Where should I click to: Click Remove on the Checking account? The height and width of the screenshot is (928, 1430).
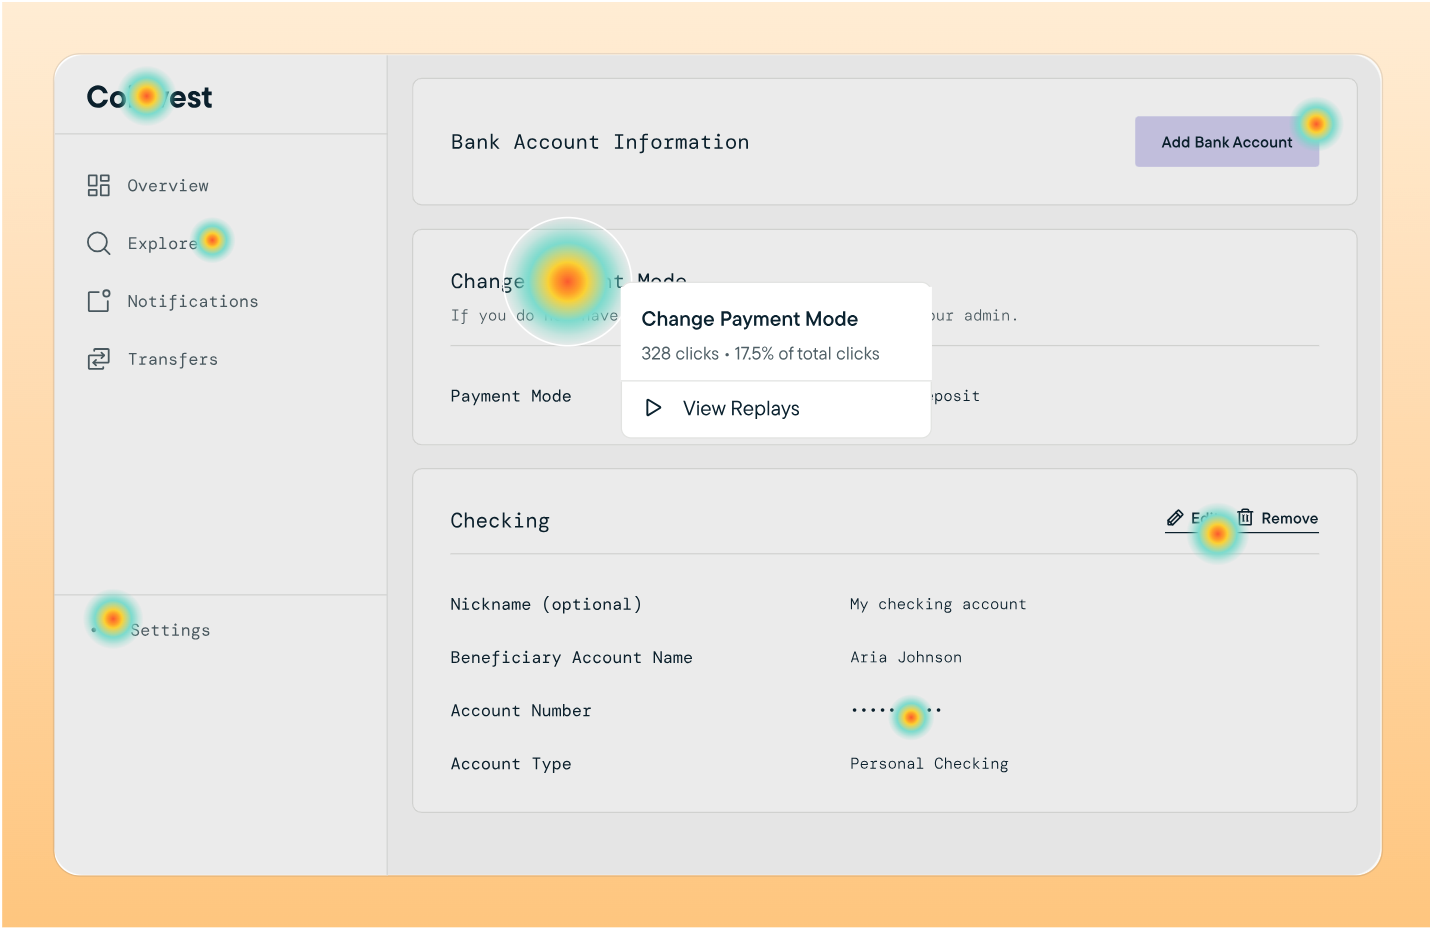coord(1289,518)
